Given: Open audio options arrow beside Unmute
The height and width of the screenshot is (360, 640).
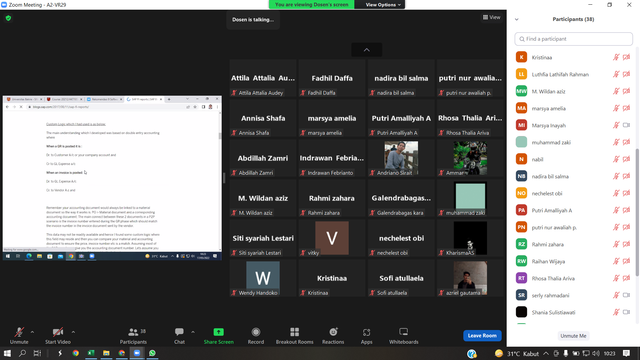Looking at the screenshot, I should [x=32, y=332].
